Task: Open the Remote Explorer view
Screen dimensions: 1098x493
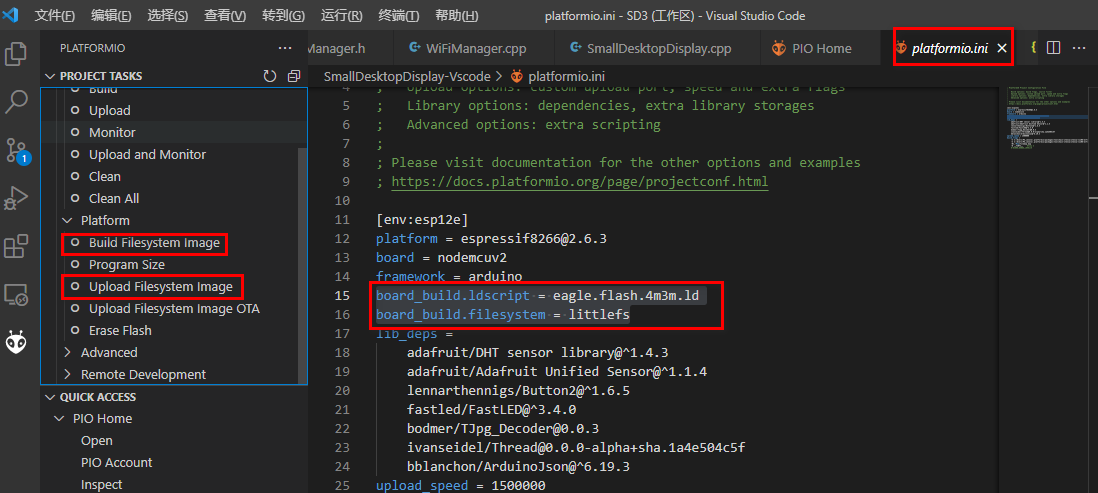Action: pyautogui.click(x=16, y=294)
